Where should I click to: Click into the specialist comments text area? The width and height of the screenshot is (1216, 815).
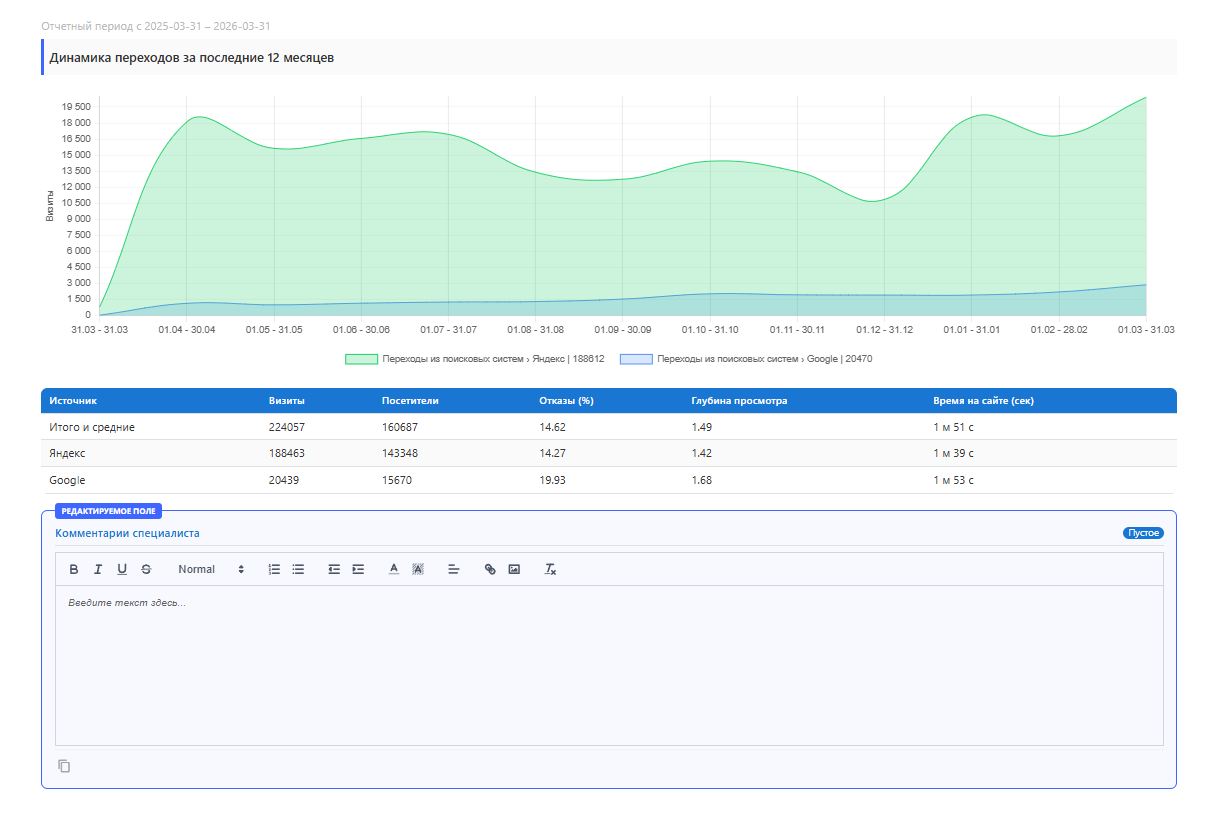(x=608, y=665)
